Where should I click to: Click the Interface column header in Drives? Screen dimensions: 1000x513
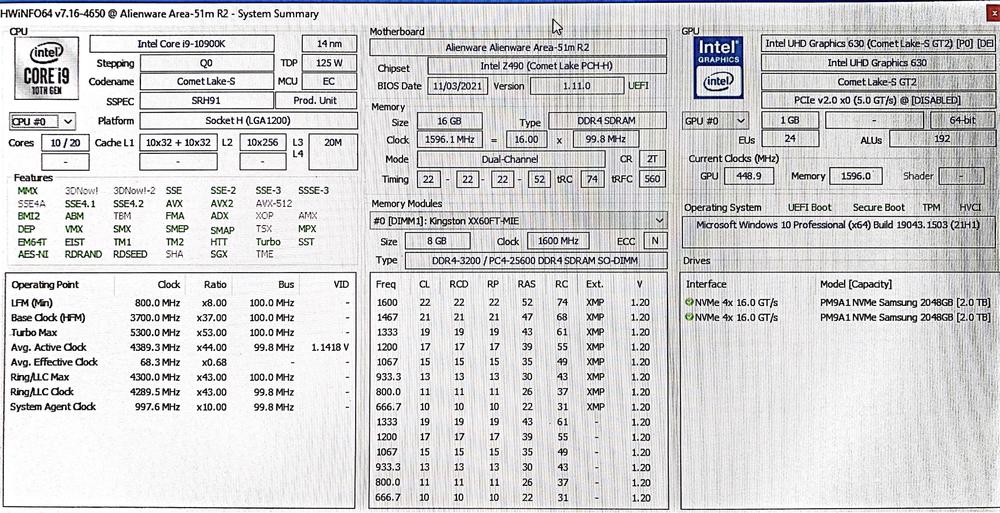click(706, 284)
